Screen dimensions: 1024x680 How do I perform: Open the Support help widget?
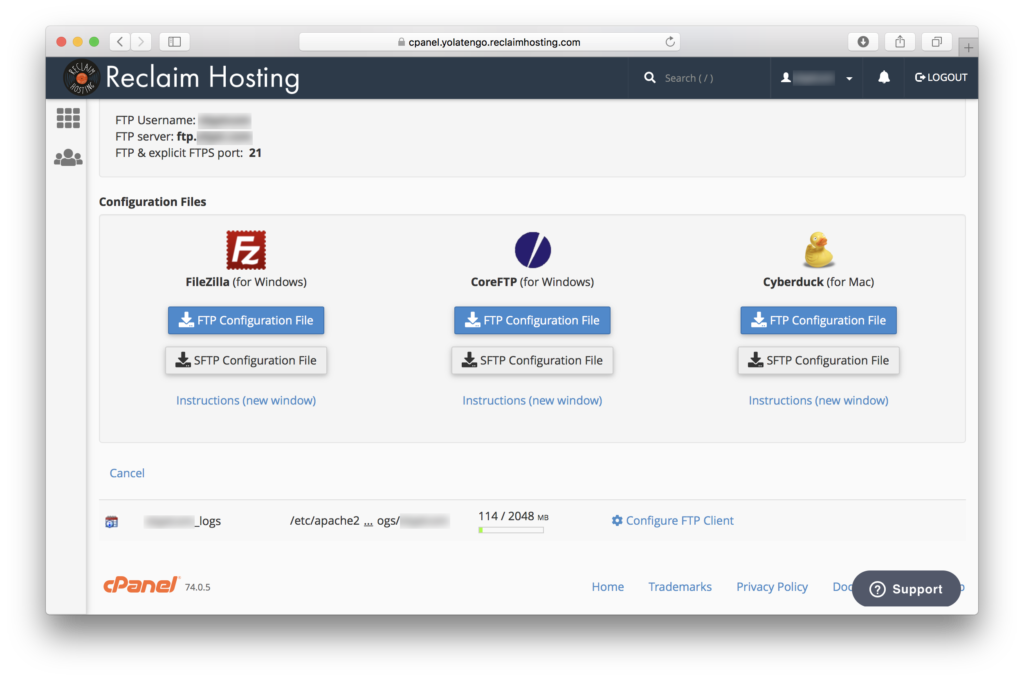pos(906,589)
